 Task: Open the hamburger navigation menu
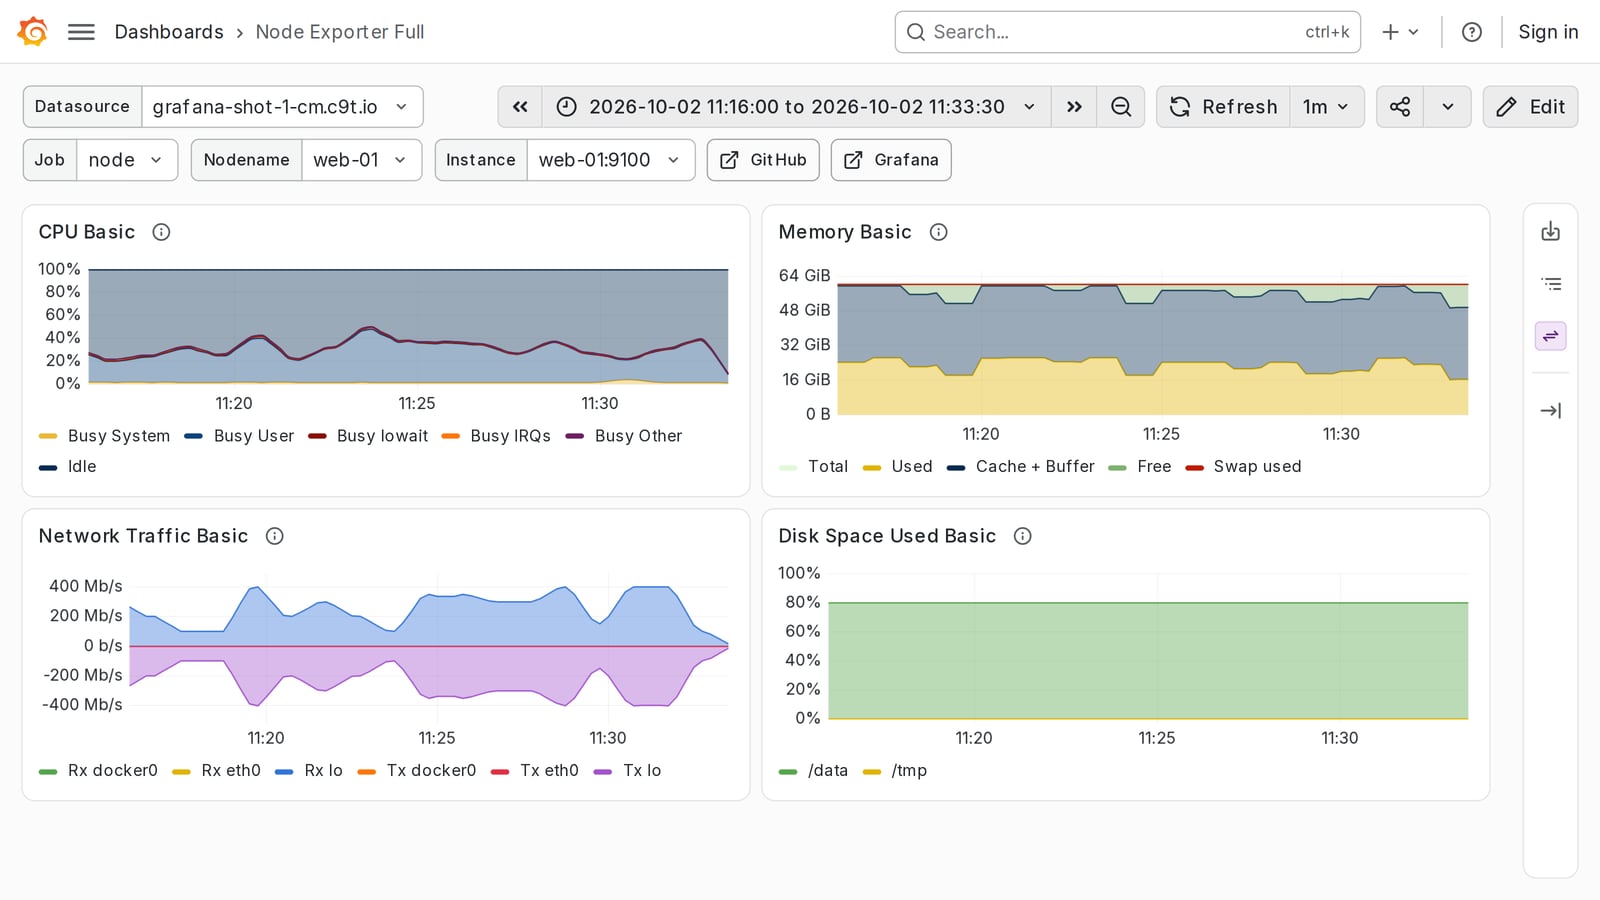[81, 32]
